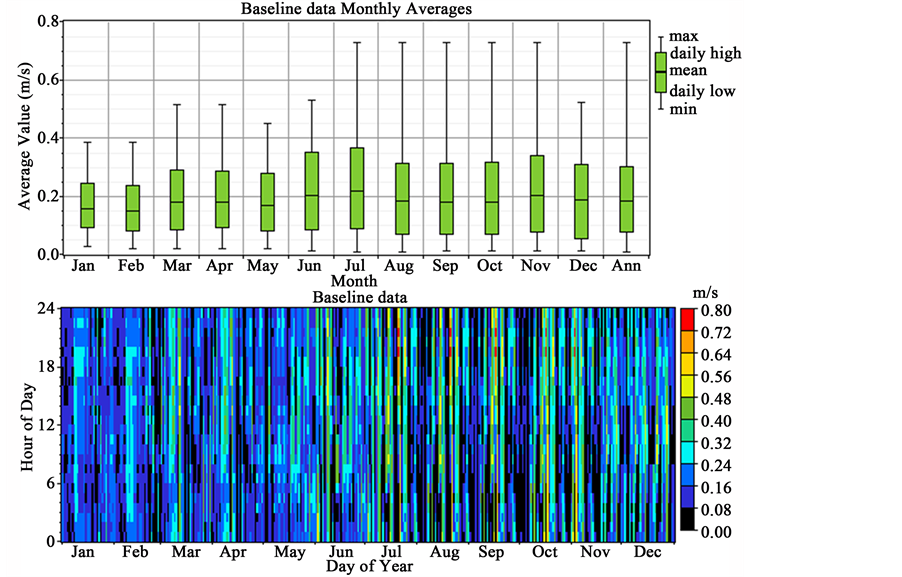Click 'Jun' label beneath the box plot chart
The height and width of the screenshot is (577, 902).
click(x=311, y=268)
